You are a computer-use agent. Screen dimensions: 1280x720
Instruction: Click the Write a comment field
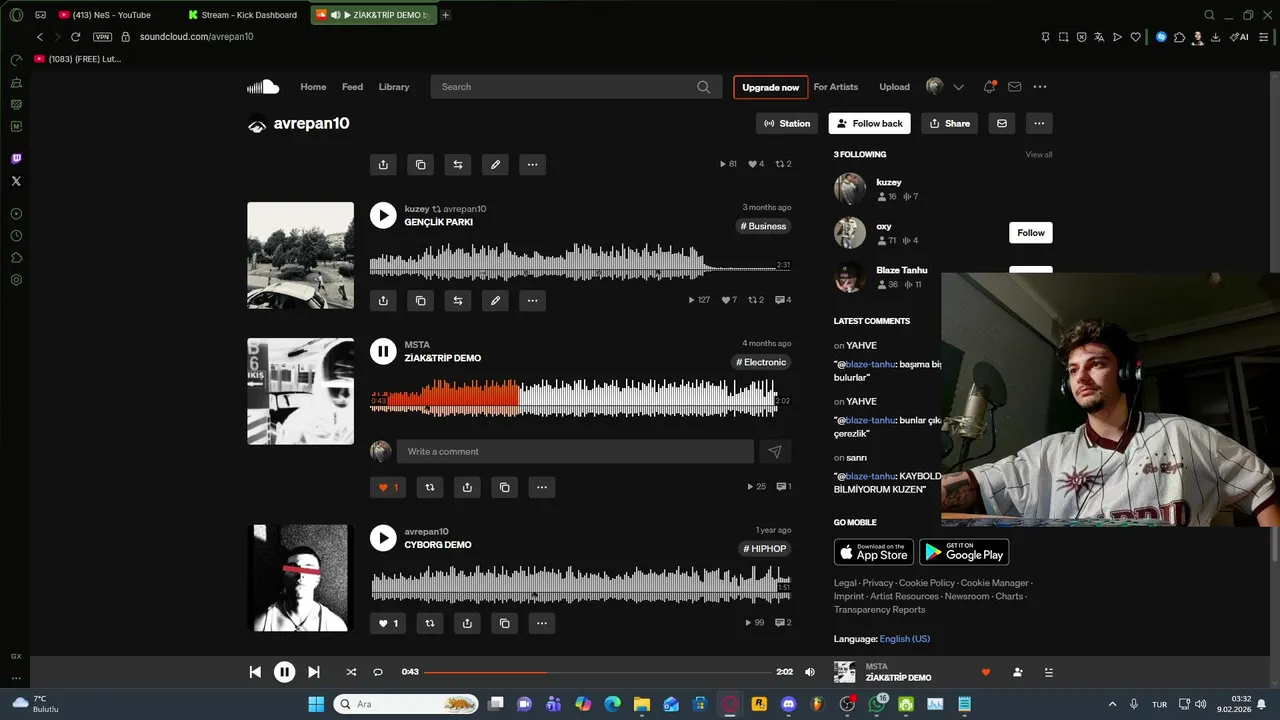pos(575,451)
